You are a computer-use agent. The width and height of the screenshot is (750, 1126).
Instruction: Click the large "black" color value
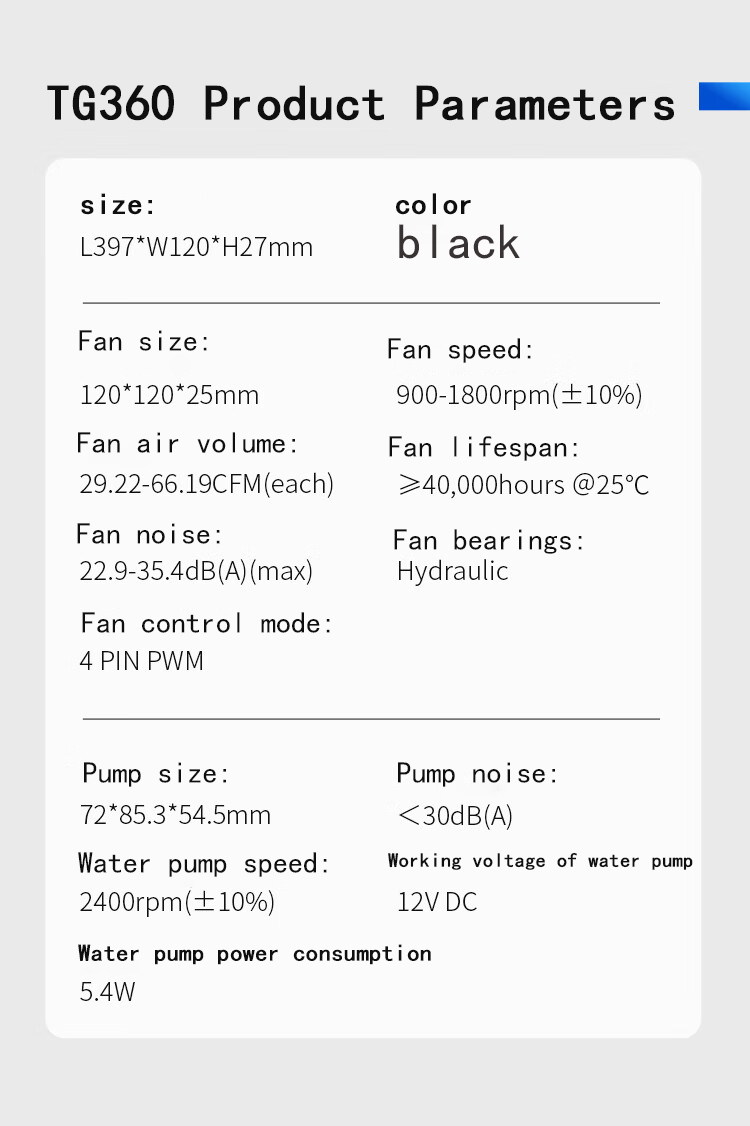coord(458,243)
